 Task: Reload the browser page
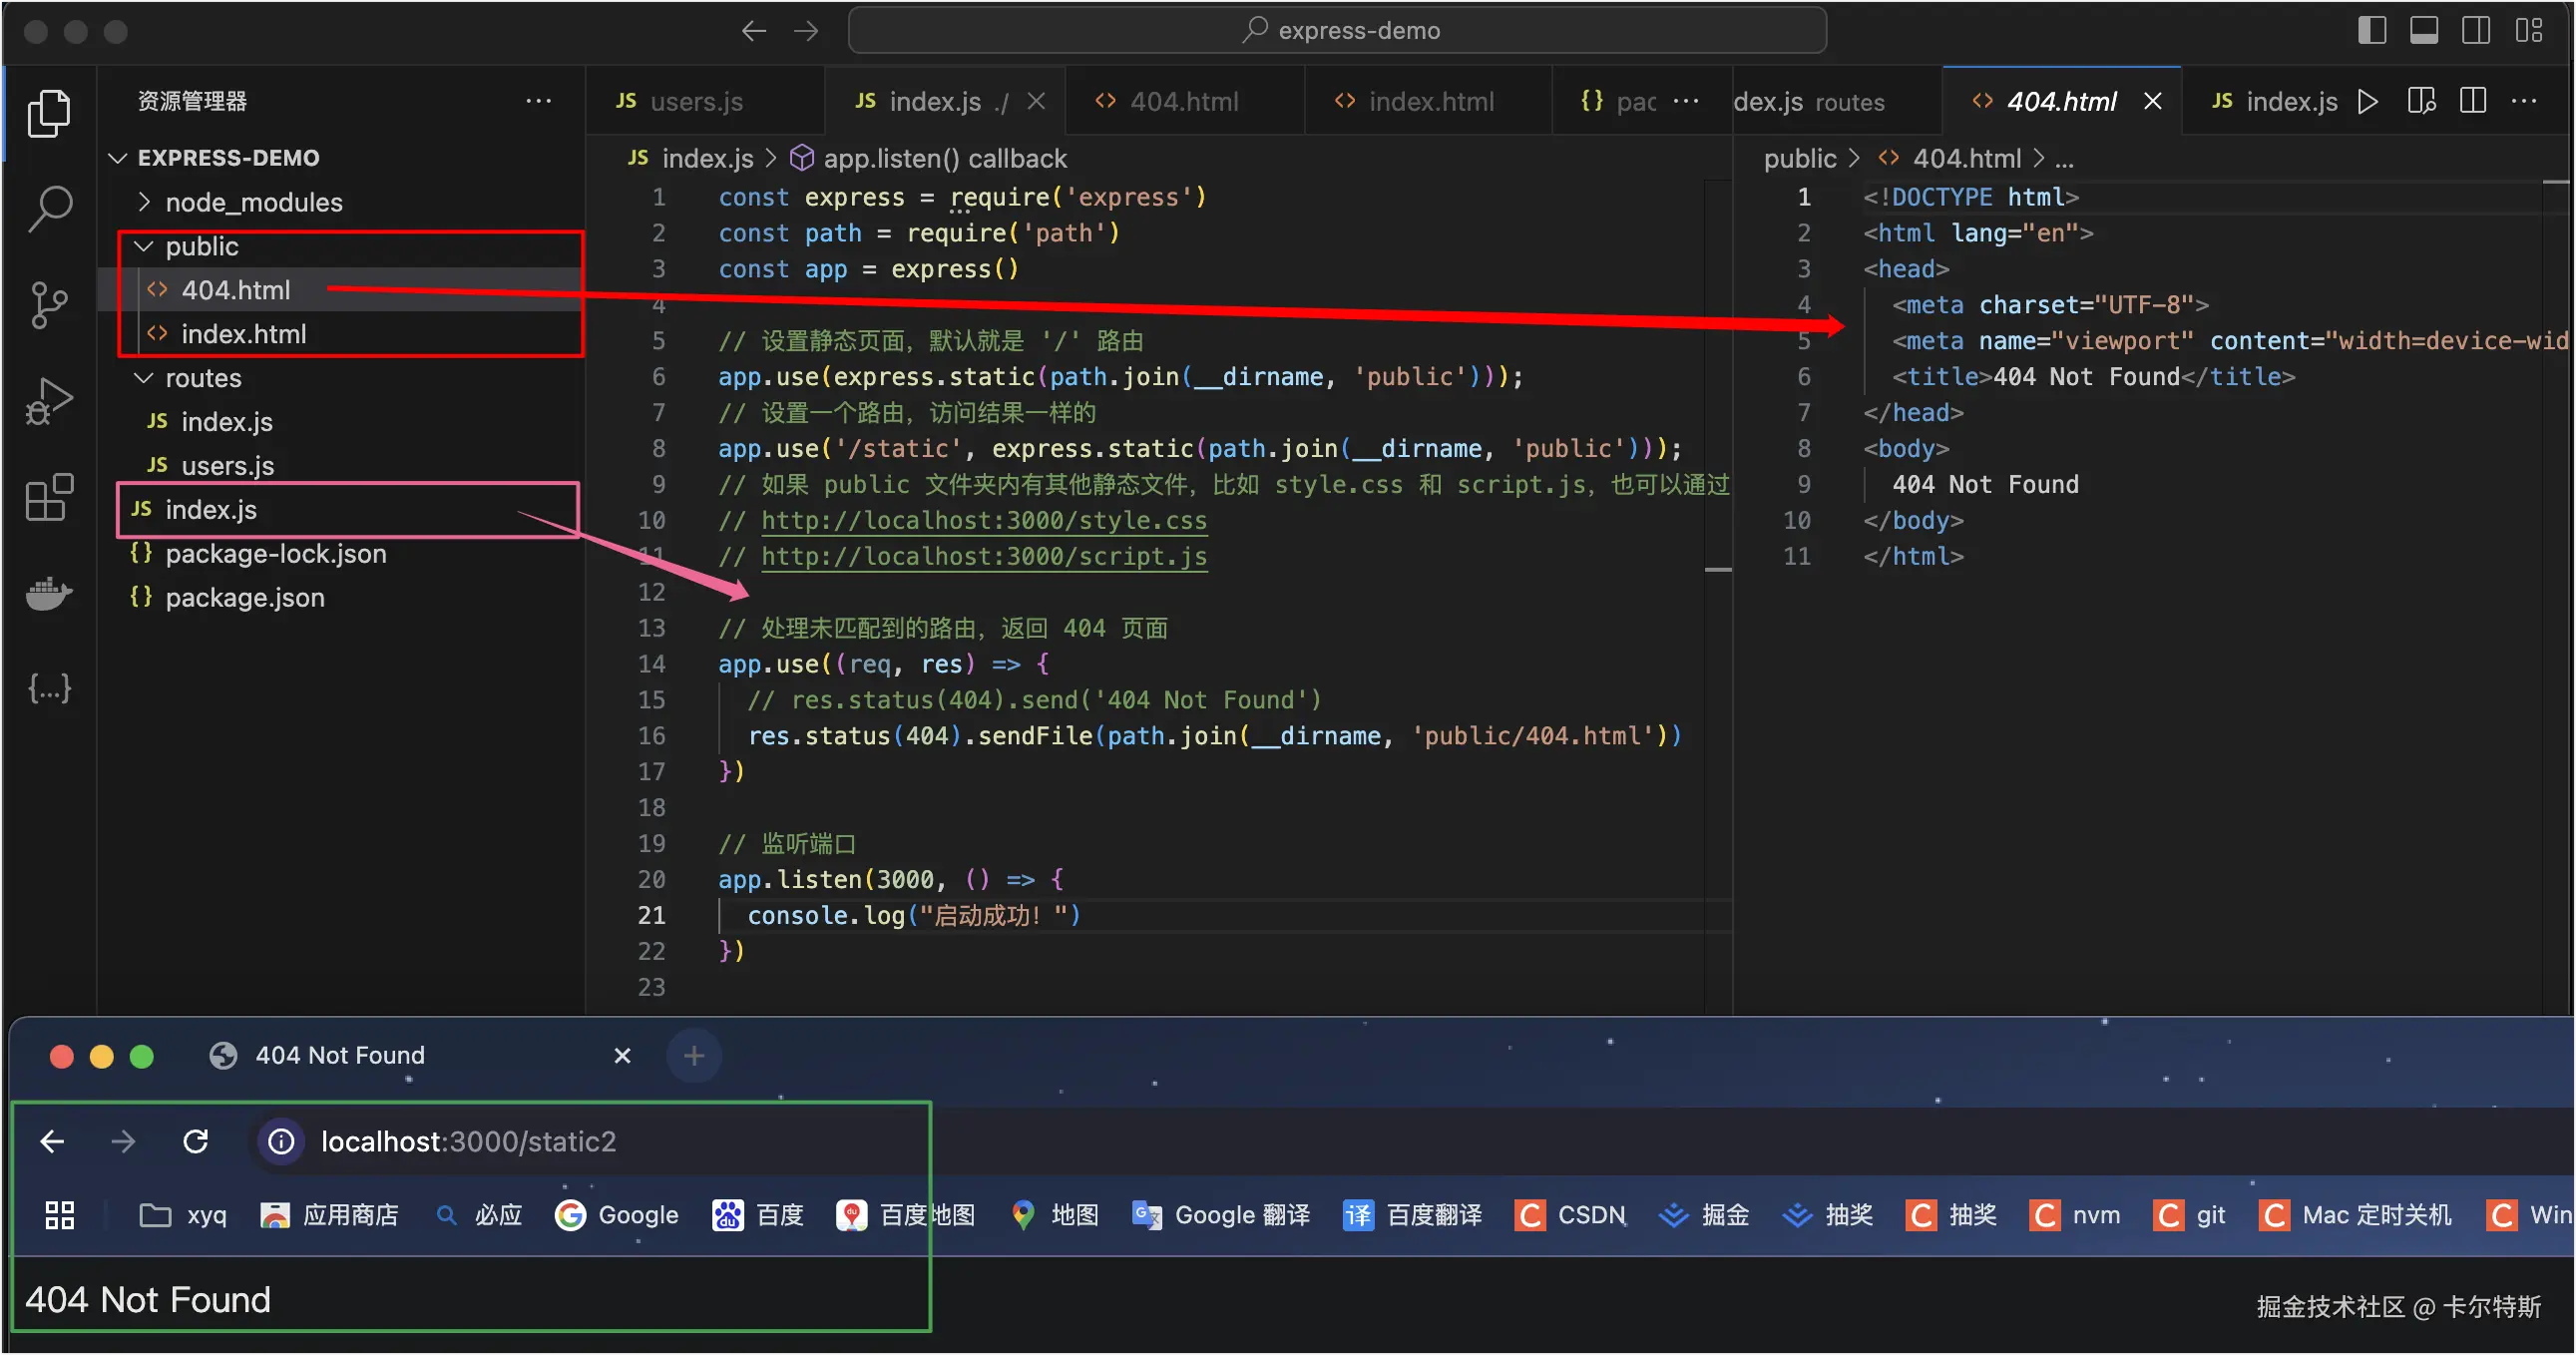(196, 1141)
